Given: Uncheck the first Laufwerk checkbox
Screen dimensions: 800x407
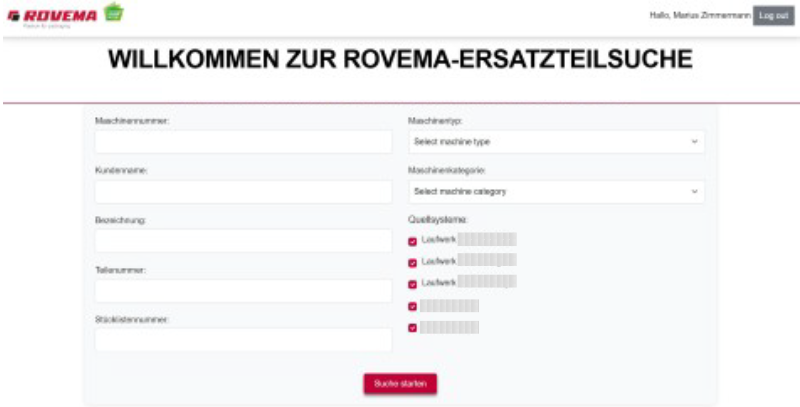Looking at the screenshot, I should [x=412, y=241].
